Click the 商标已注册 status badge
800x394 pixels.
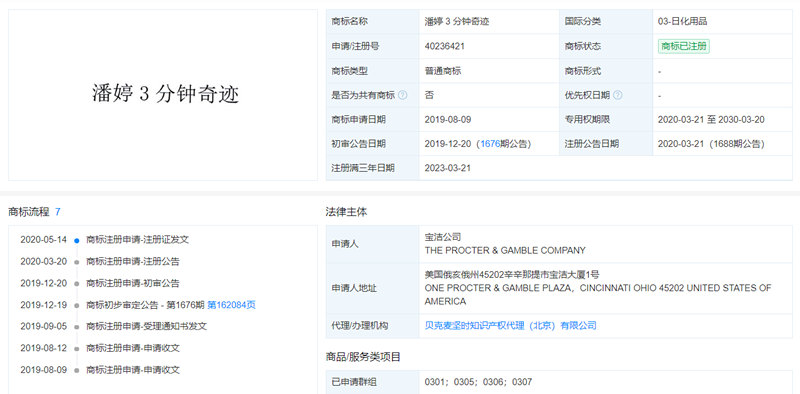684,46
